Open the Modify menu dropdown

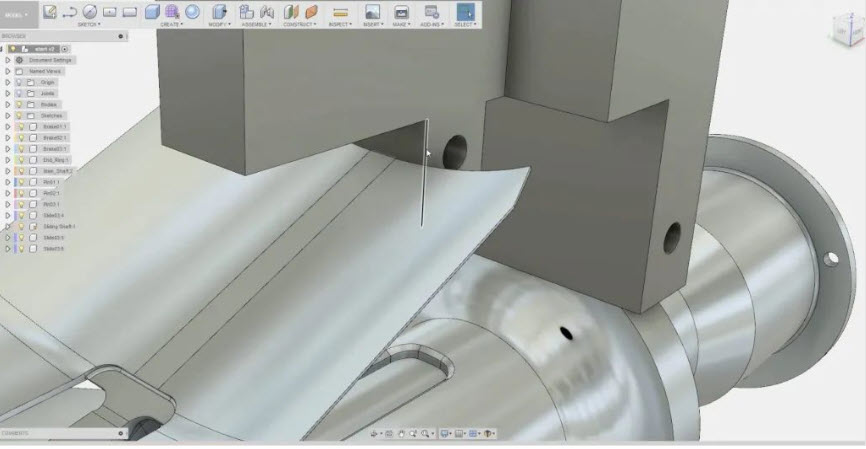(220, 24)
